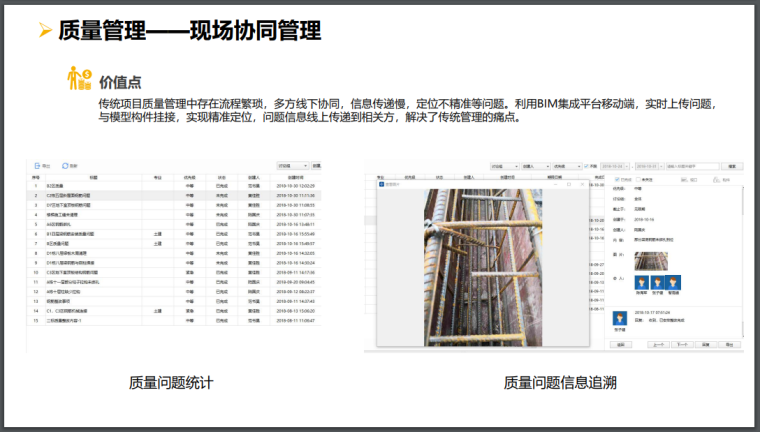Click the reply author avatar at the panel bottom
The width and height of the screenshot is (760, 432).
(x=619, y=318)
